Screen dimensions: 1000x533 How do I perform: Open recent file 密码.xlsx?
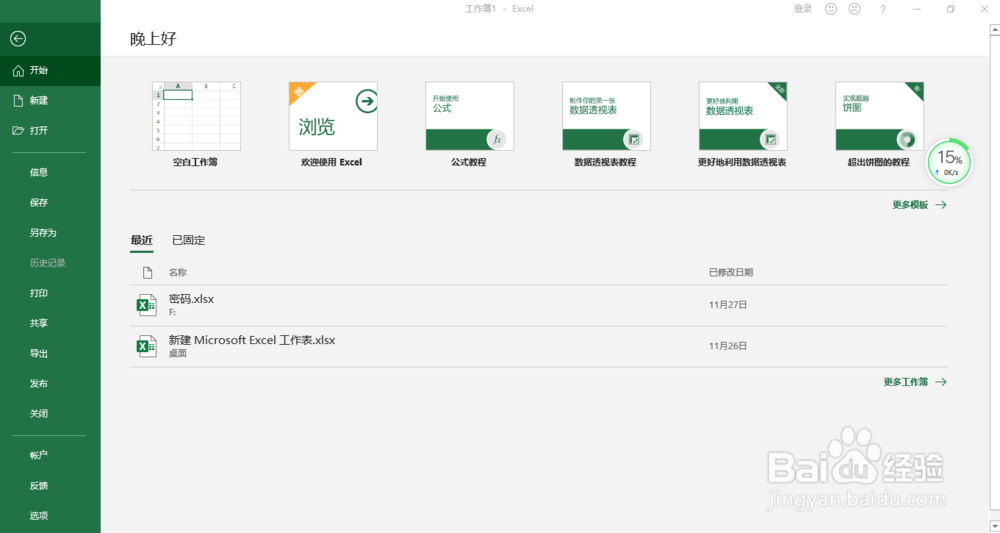(x=538, y=305)
